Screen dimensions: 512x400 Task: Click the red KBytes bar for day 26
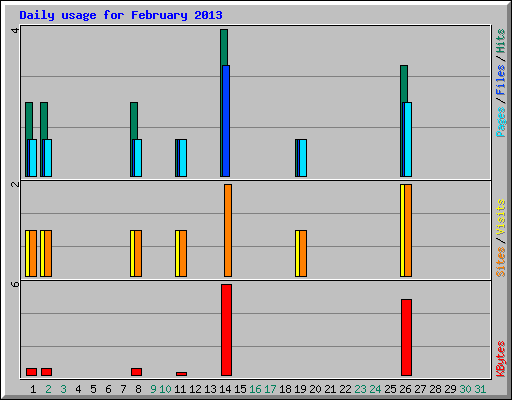(x=406, y=337)
